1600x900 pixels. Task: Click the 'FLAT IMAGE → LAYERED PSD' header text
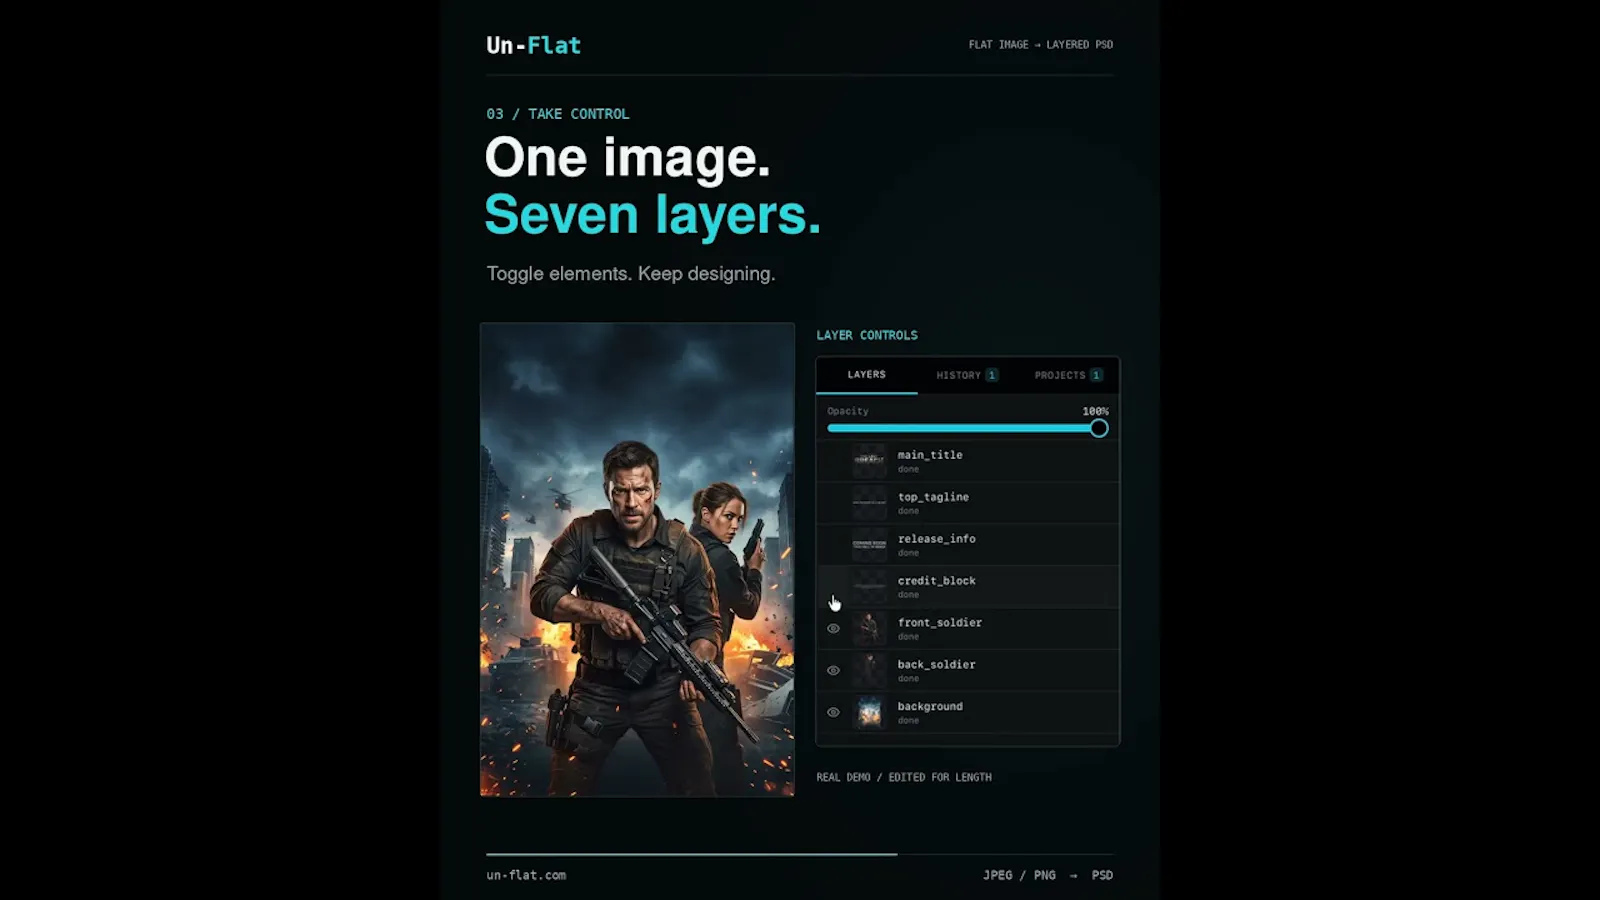tap(1041, 45)
